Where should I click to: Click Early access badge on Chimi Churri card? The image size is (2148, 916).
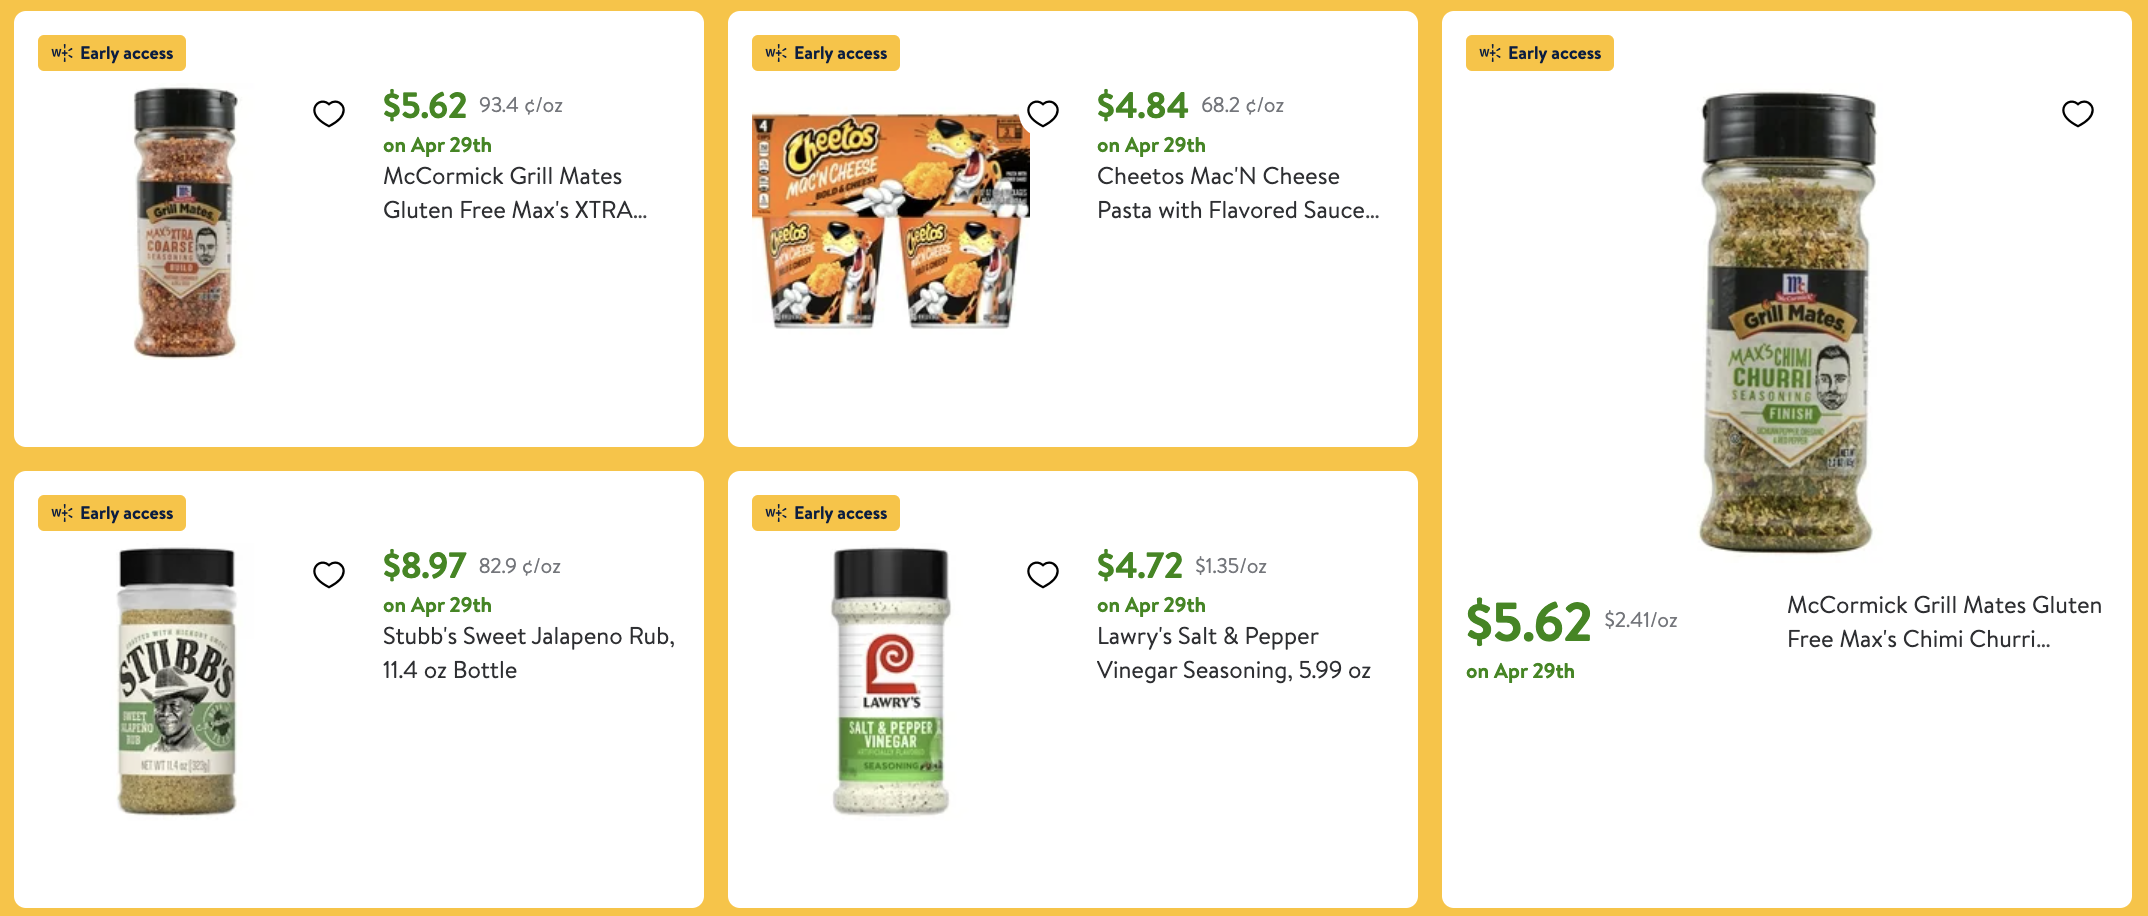click(x=1540, y=53)
